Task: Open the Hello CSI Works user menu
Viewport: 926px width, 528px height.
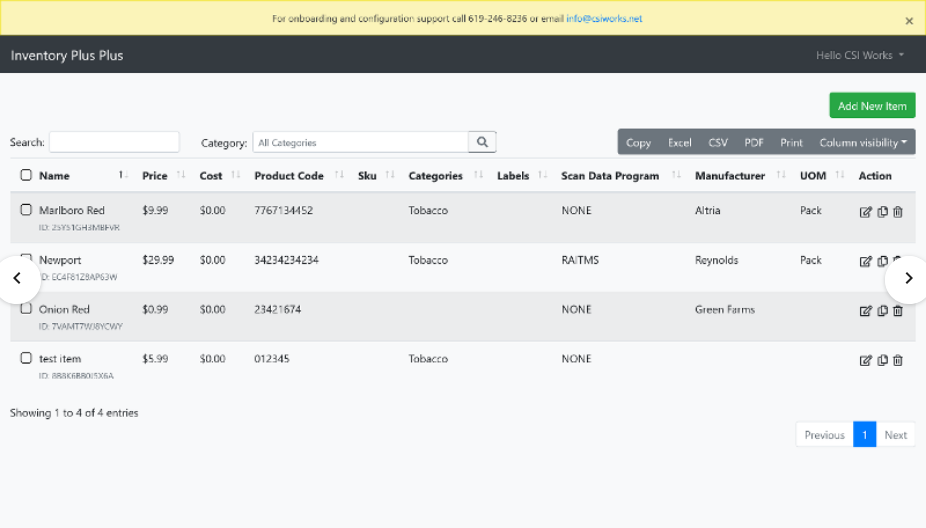Action: [x=860, y=55]
